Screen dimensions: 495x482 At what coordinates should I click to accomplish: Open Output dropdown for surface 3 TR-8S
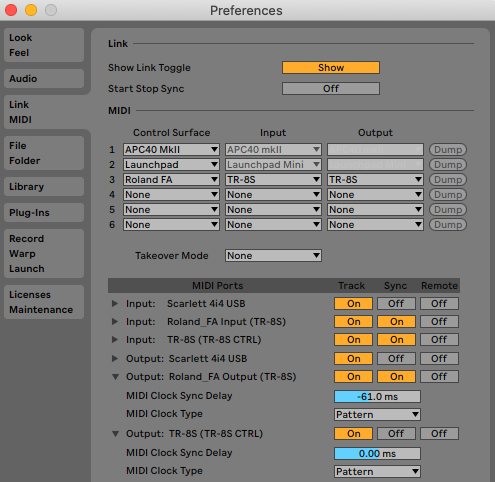tap(375, 180)
